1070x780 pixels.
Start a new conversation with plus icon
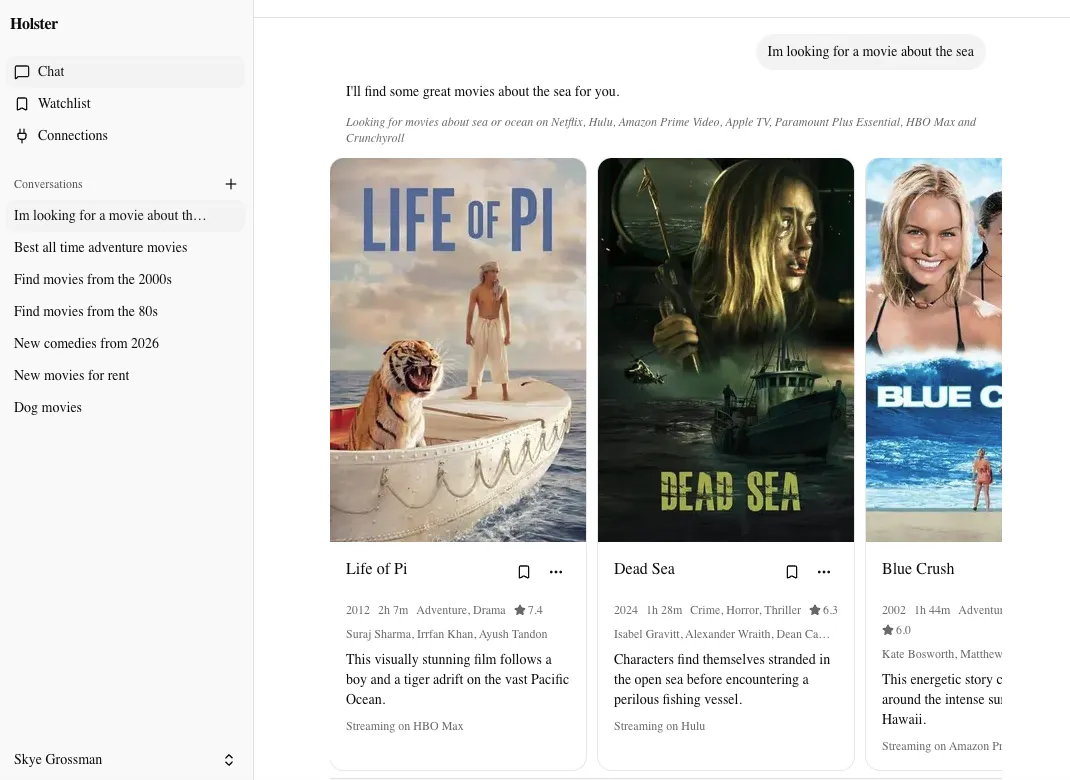pos(231,184)
